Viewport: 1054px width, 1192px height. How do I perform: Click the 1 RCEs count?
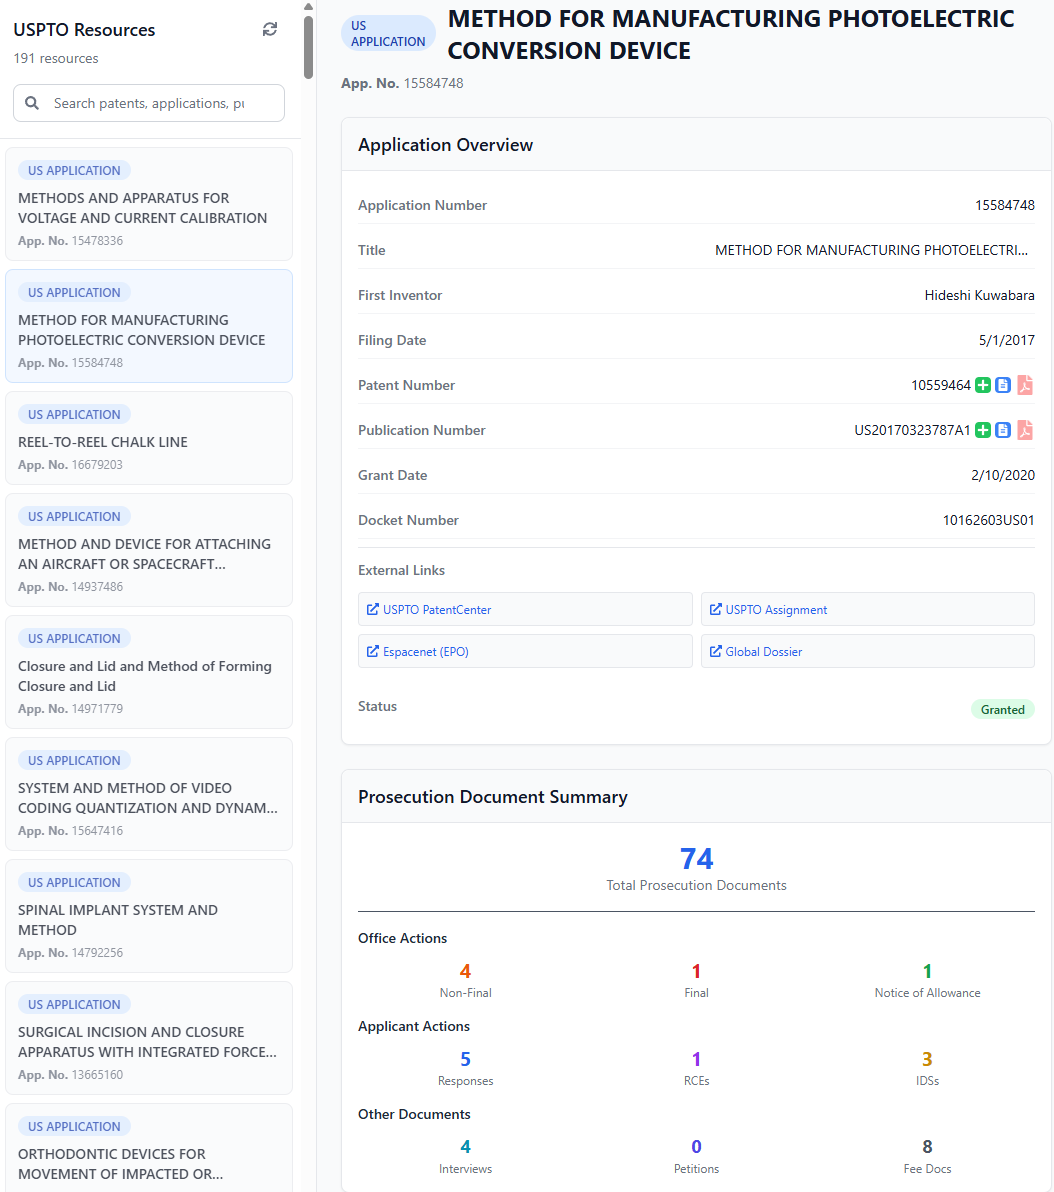tap(696, 1059)
